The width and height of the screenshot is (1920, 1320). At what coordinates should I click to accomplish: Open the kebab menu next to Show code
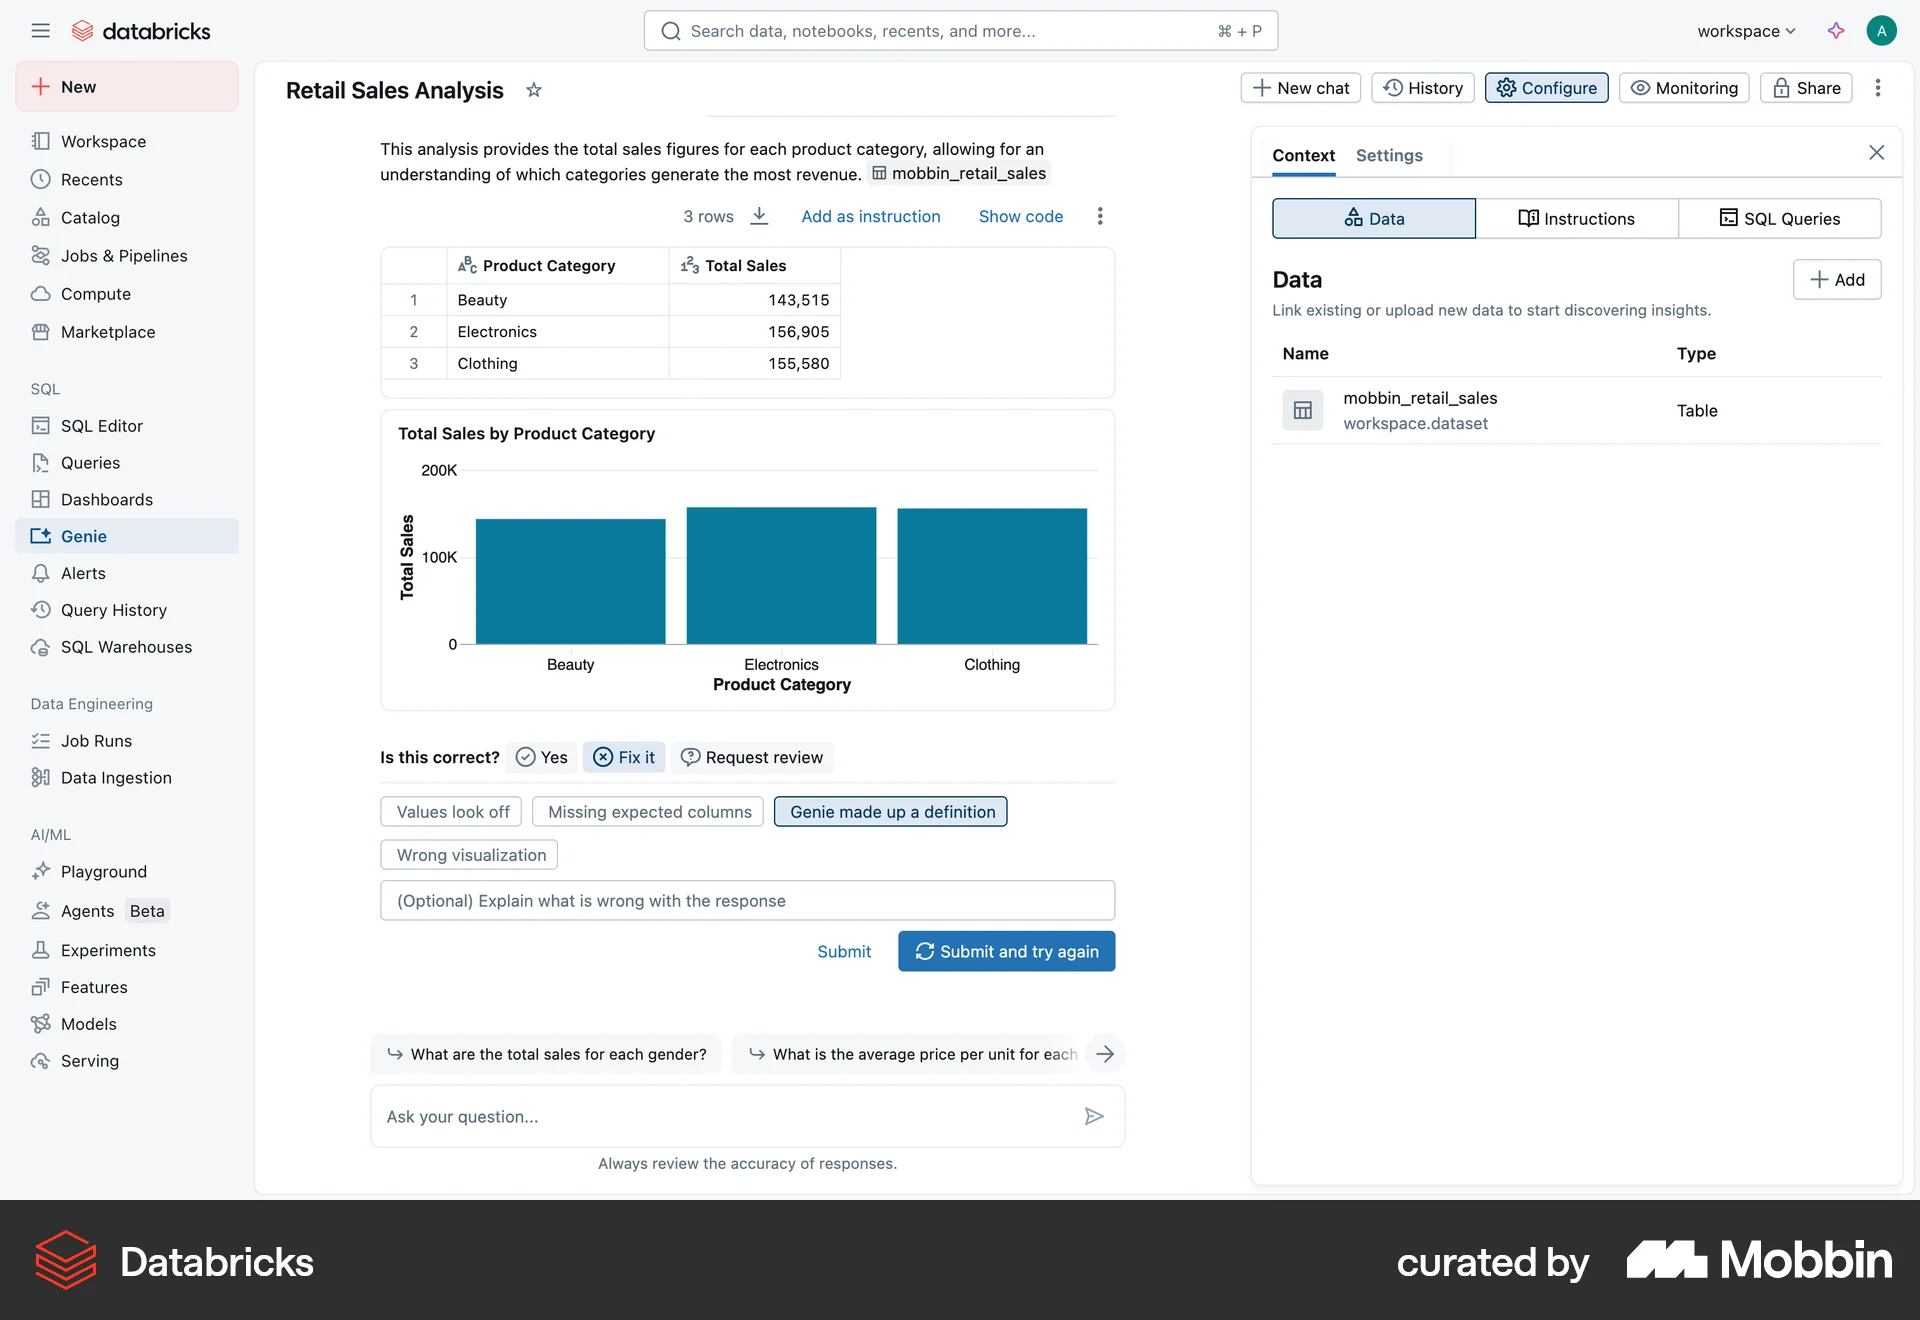pos(1099,216)
